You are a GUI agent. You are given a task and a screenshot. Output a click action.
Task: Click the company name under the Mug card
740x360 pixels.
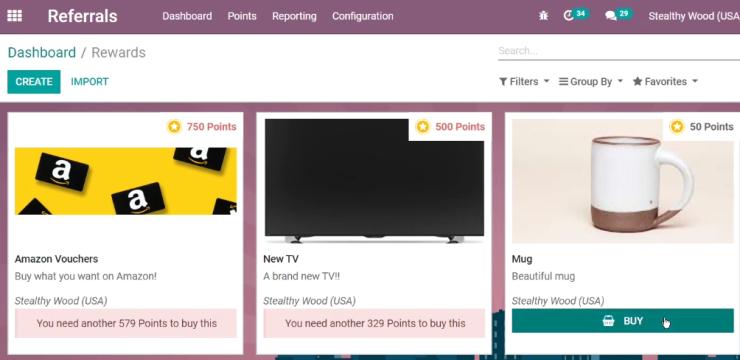tap(558, 301)
